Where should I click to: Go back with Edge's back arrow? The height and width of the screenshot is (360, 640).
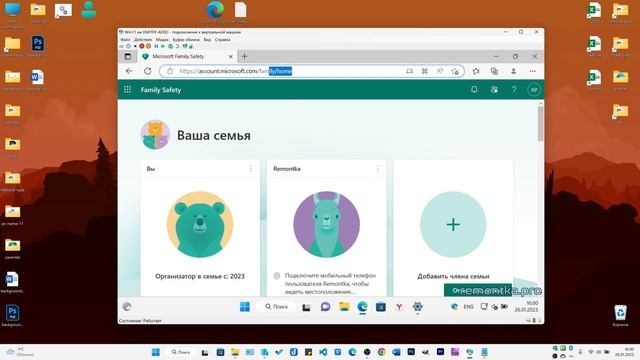tap(129, 71)
